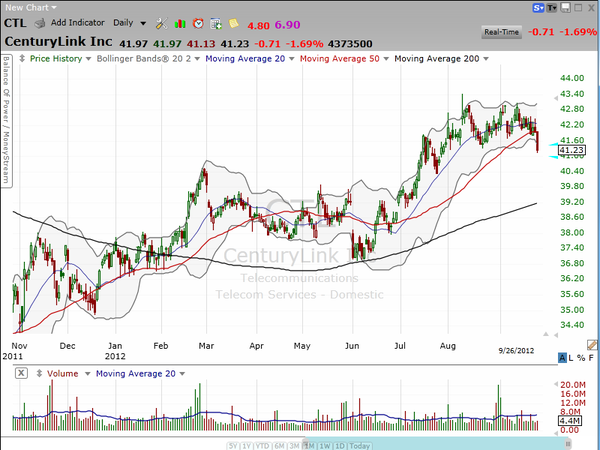Click the small triangle beside 20.0M volume
600x450 pixels.
point(556,384)
